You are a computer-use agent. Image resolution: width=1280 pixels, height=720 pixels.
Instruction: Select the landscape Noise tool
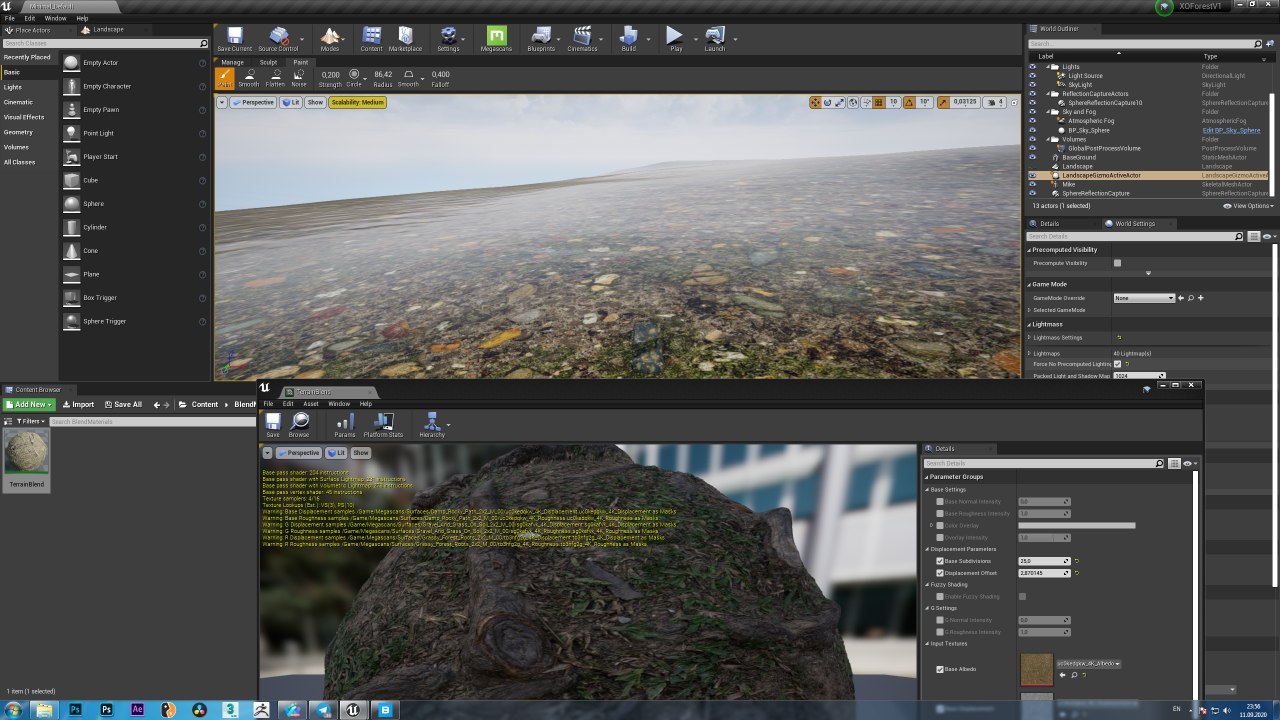299,78
